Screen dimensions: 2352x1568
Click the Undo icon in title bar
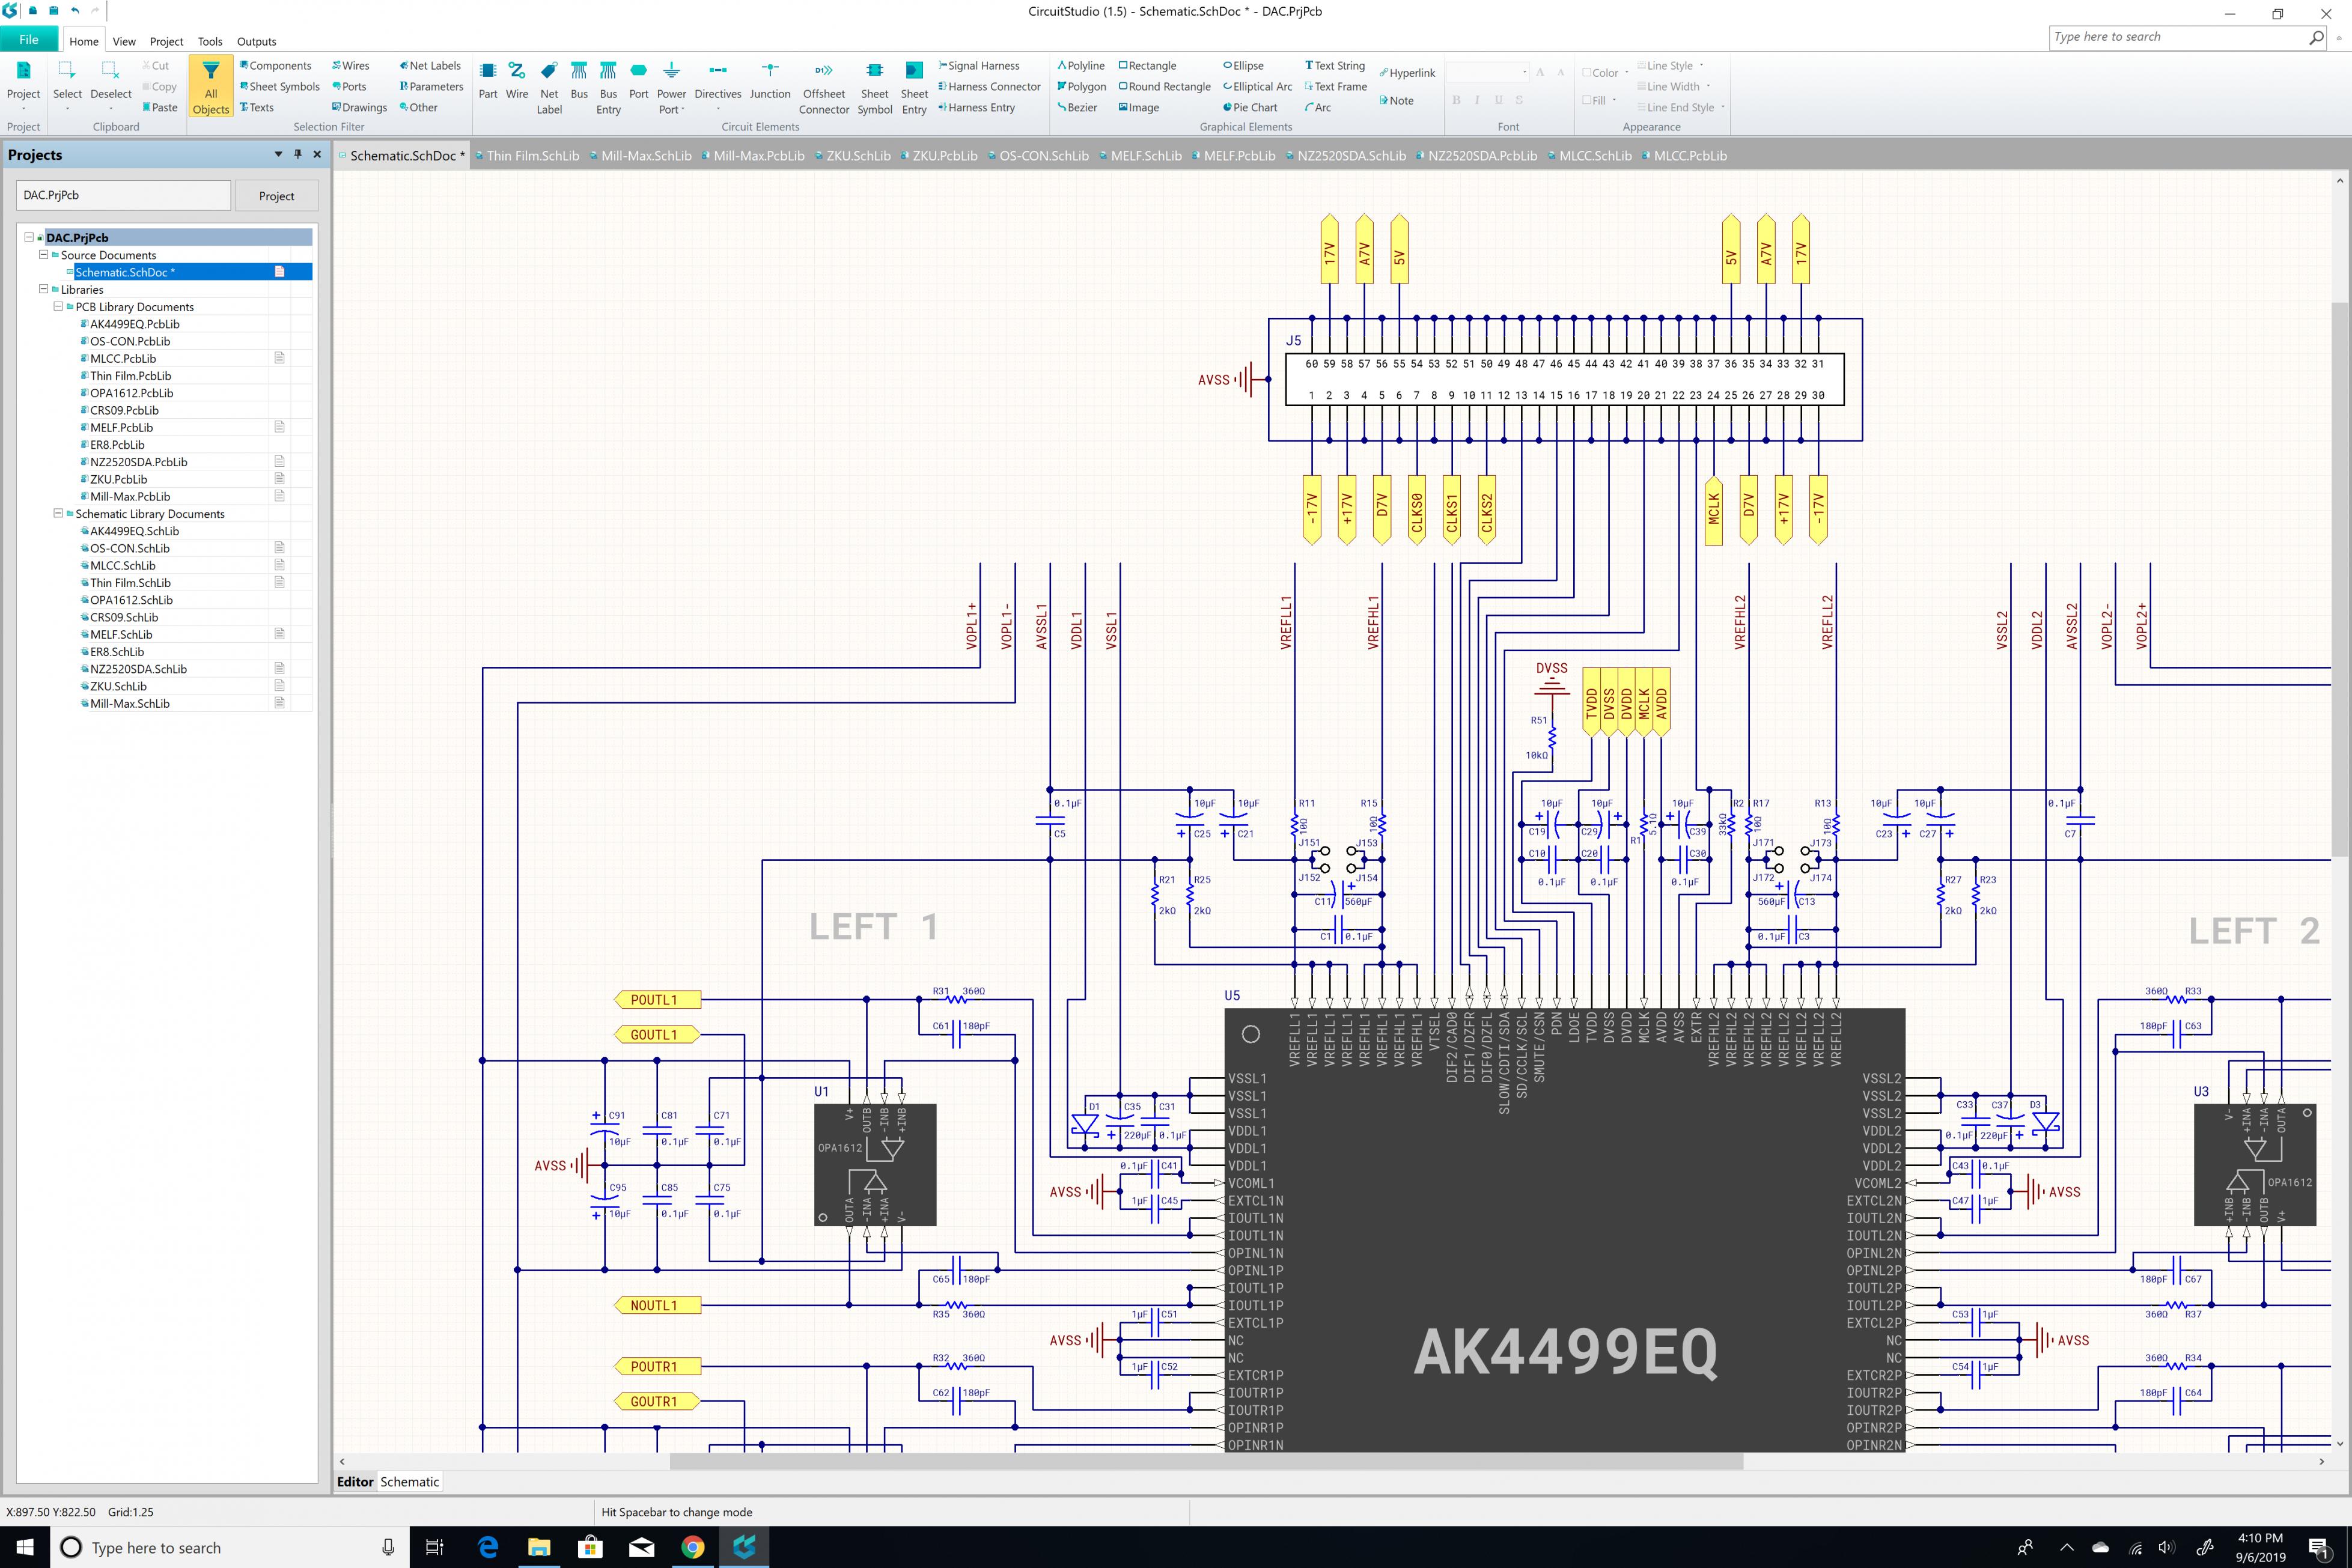click(75, 11)
